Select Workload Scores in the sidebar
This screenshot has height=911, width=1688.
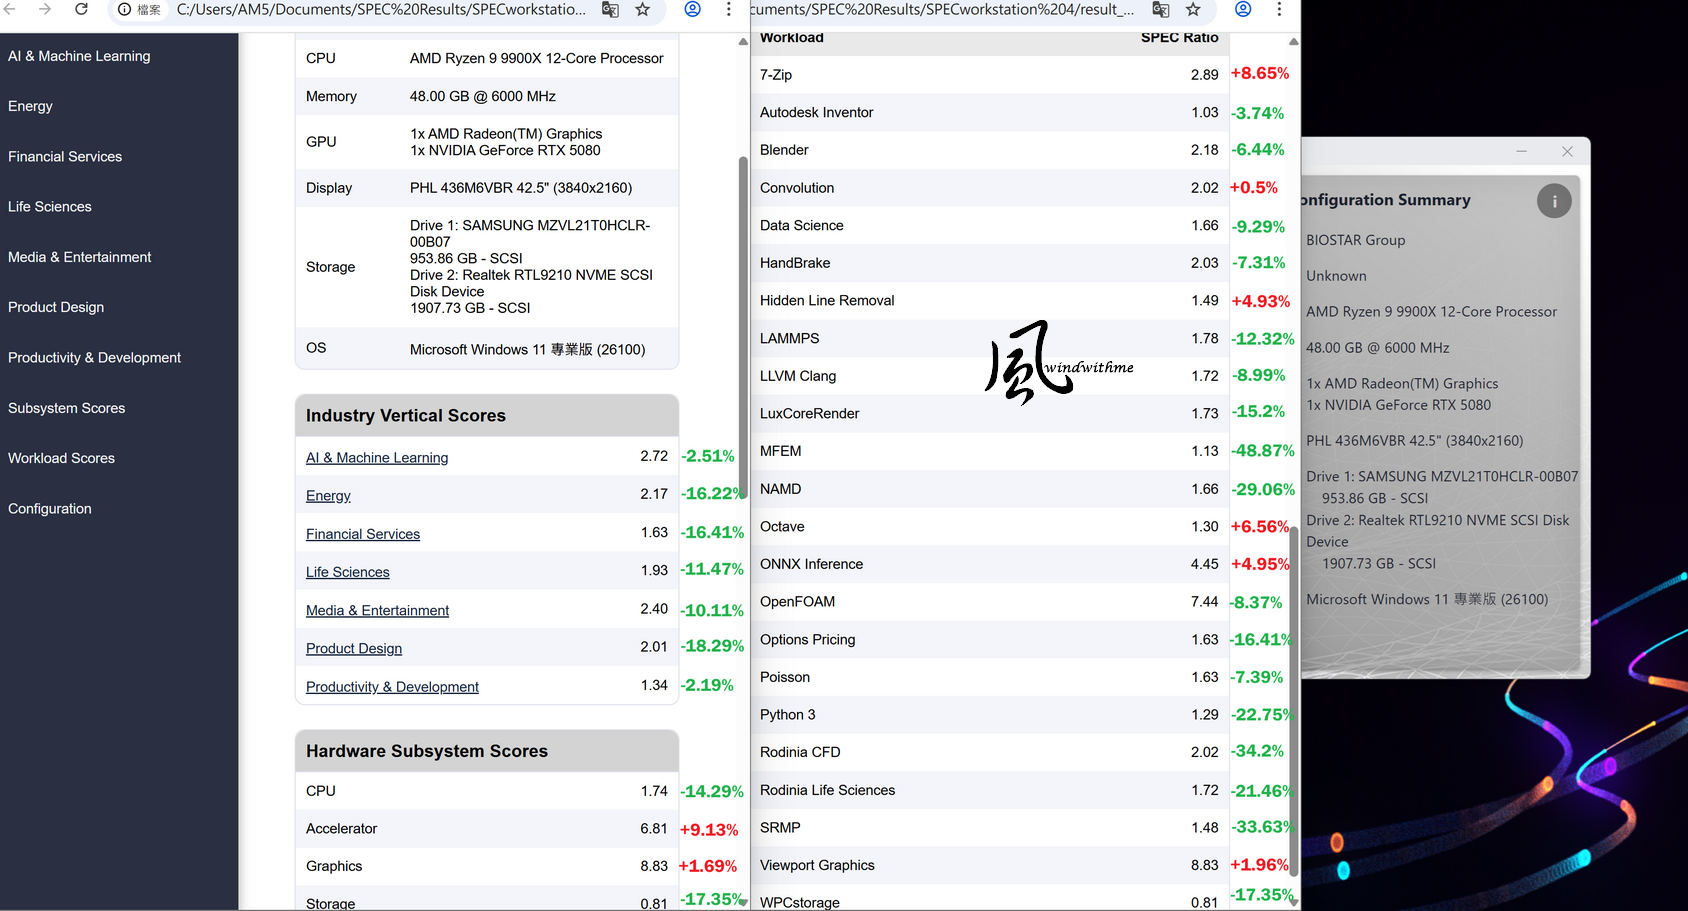coord(61,458)
